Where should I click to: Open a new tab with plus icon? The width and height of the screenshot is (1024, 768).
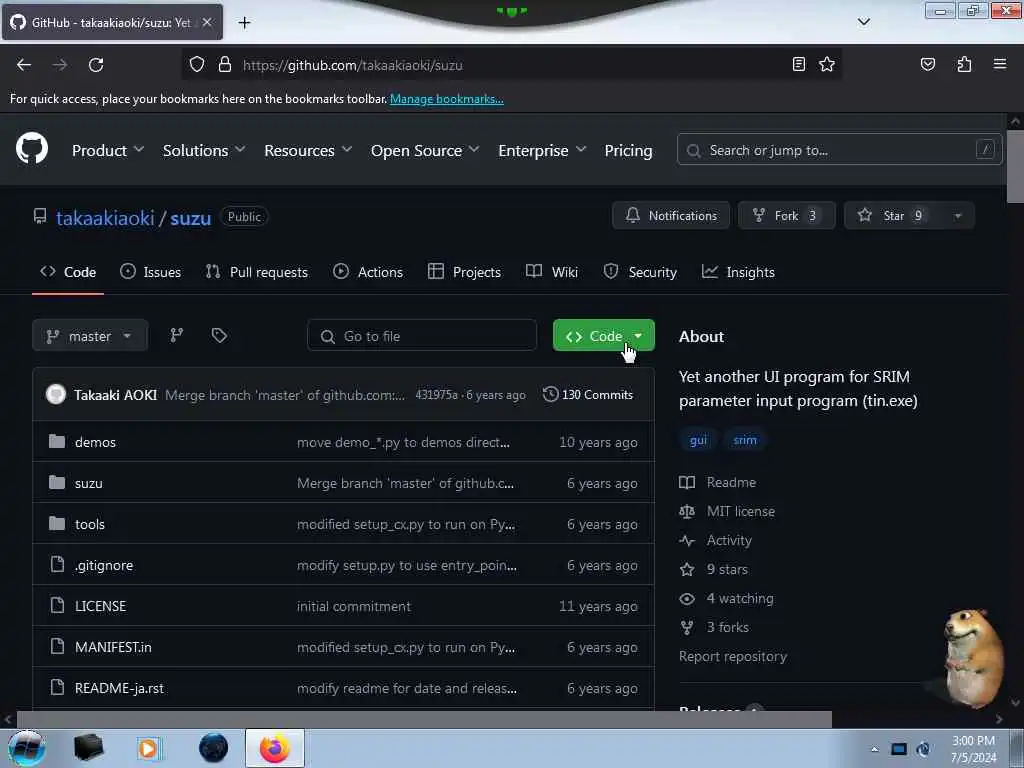point(244,23)
